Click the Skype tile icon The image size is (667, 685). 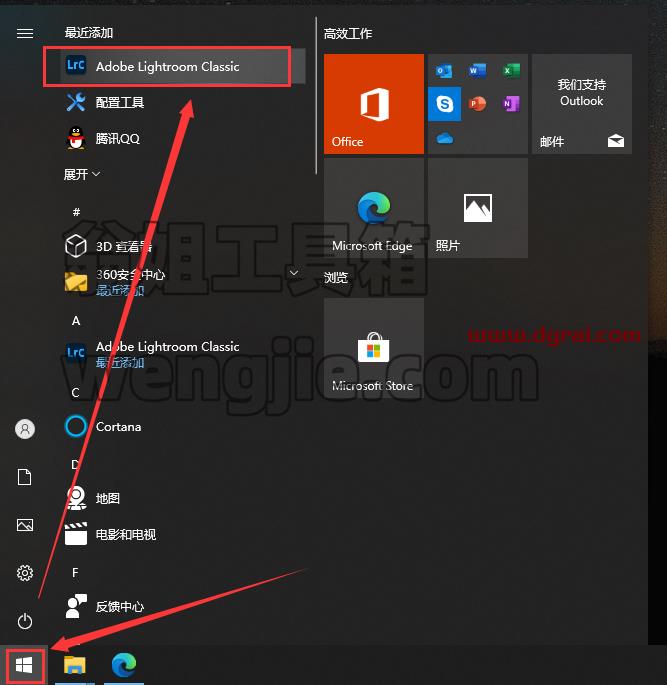(x=444, y=104)
